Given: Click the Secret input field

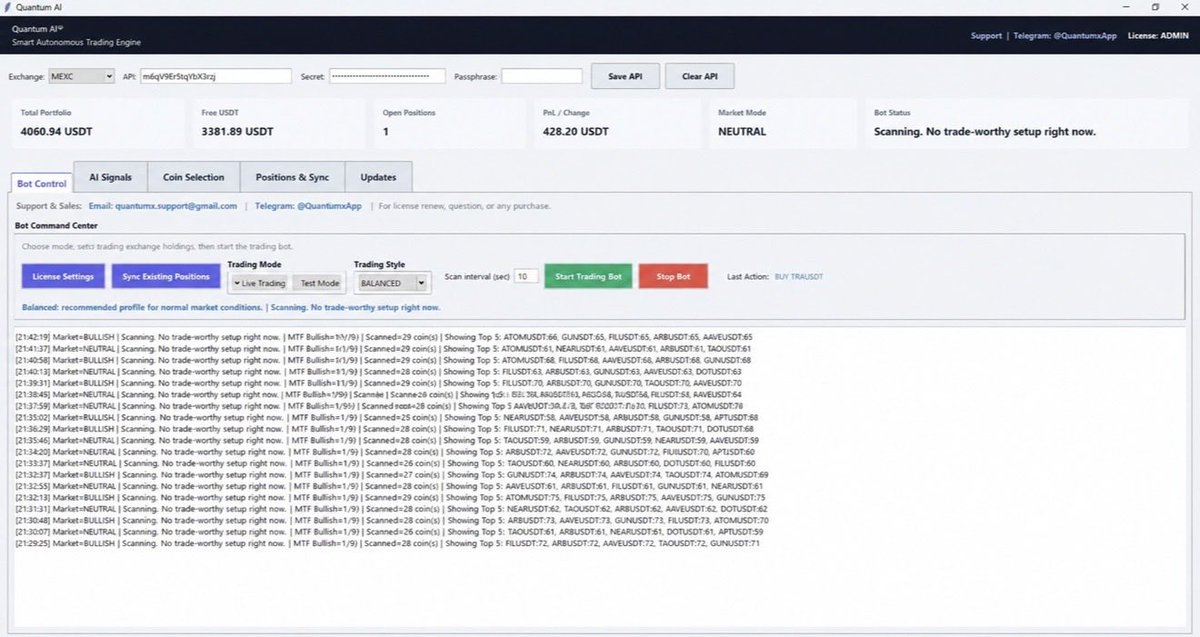Looking at the screenshot, I should (x=387, y=76).
